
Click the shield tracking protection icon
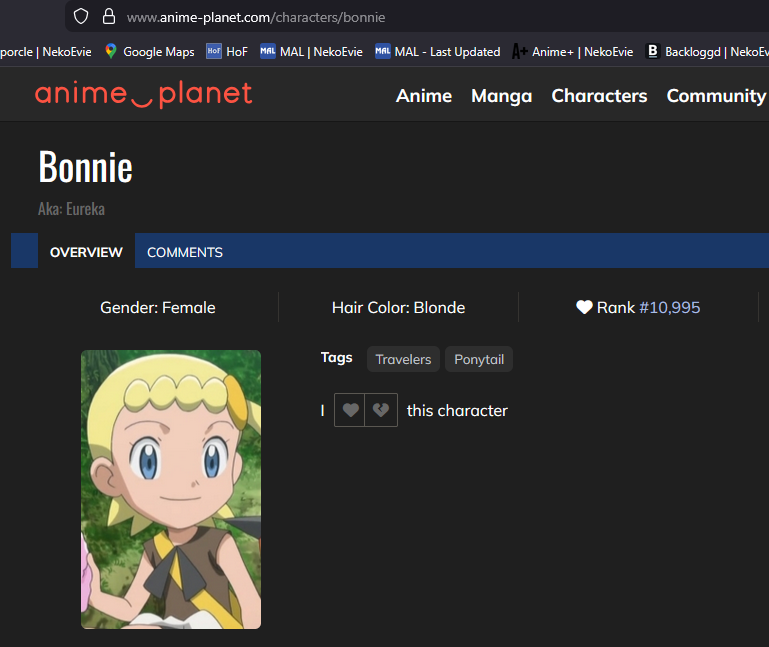tap(81, 17)
